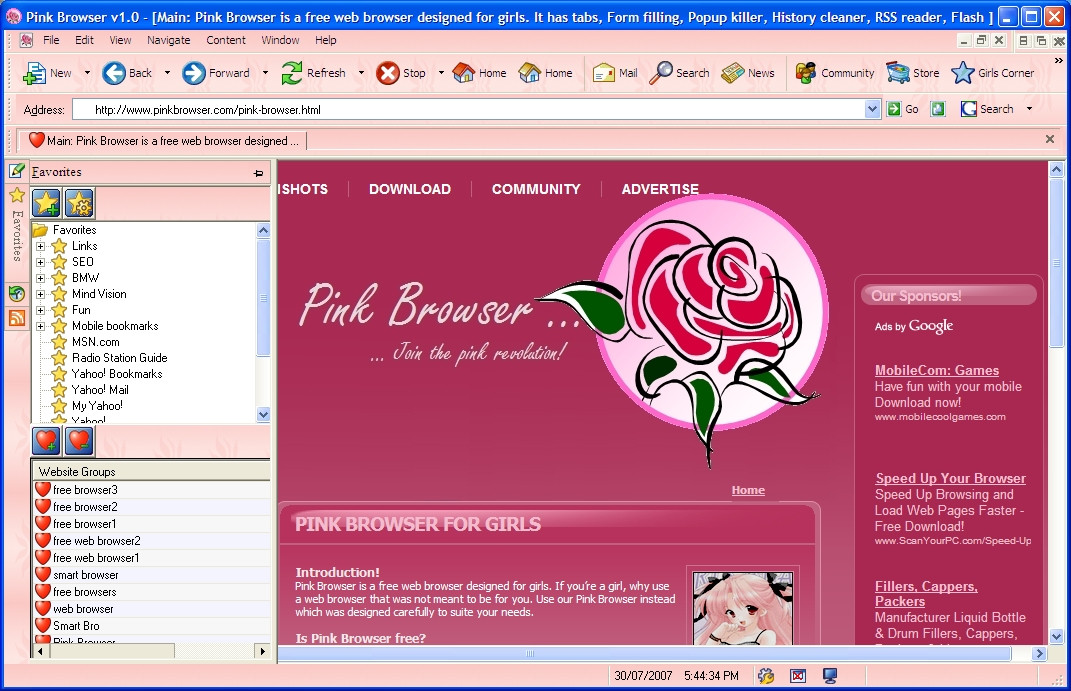
Task: Expand the Mobile bookmarks folder
Action: [x=40, y=326]
